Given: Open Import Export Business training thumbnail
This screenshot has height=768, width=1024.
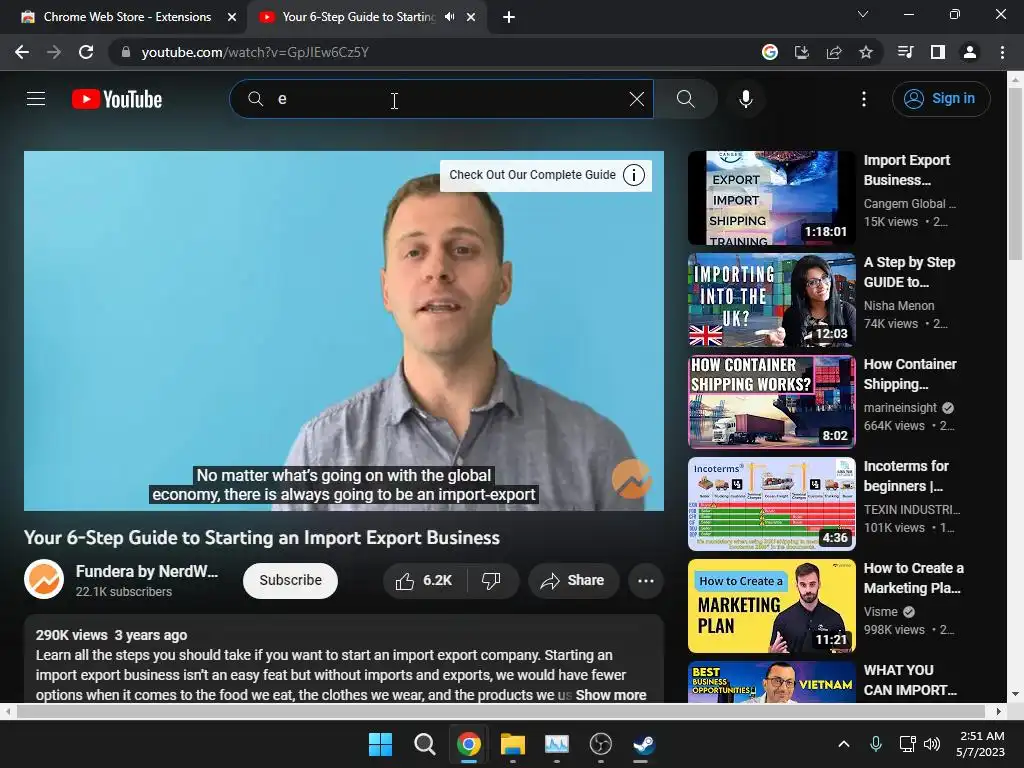Looking at the screenshot, I should (771, 198).
